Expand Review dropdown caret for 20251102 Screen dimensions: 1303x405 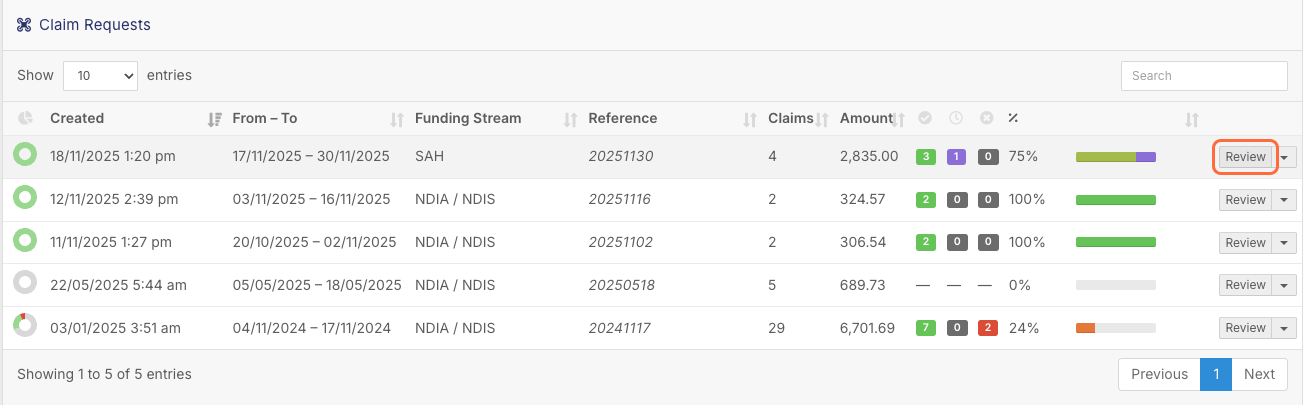pos(1284,242)
